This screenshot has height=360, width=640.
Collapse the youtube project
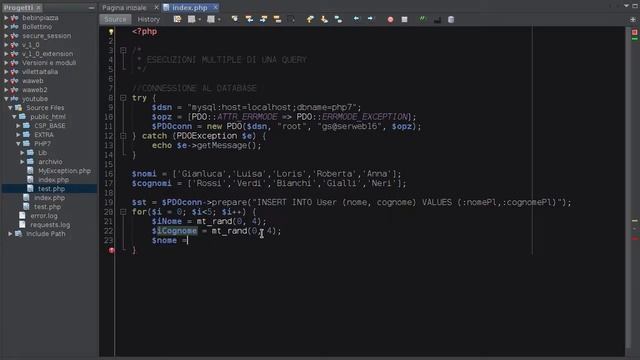6,99
